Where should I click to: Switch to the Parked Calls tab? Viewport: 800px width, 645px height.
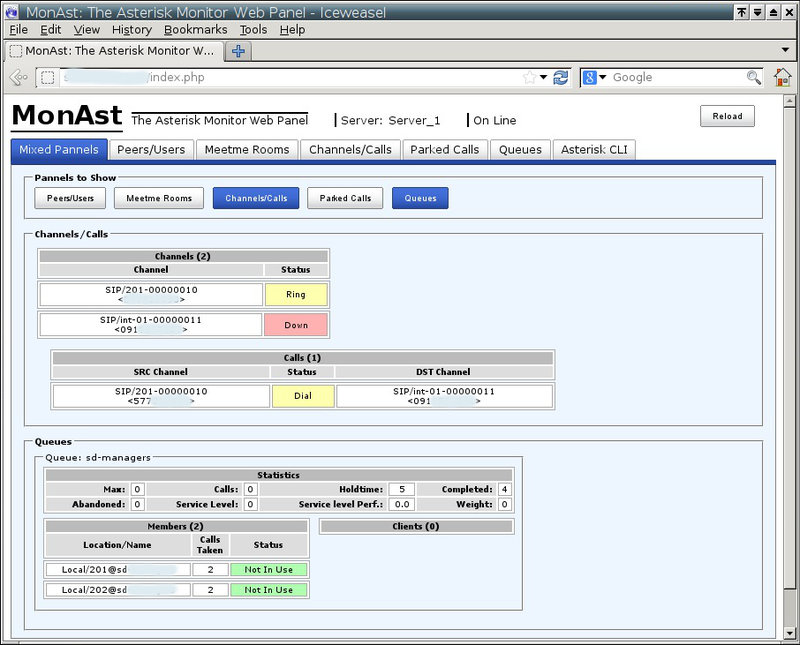pos(446,150)
